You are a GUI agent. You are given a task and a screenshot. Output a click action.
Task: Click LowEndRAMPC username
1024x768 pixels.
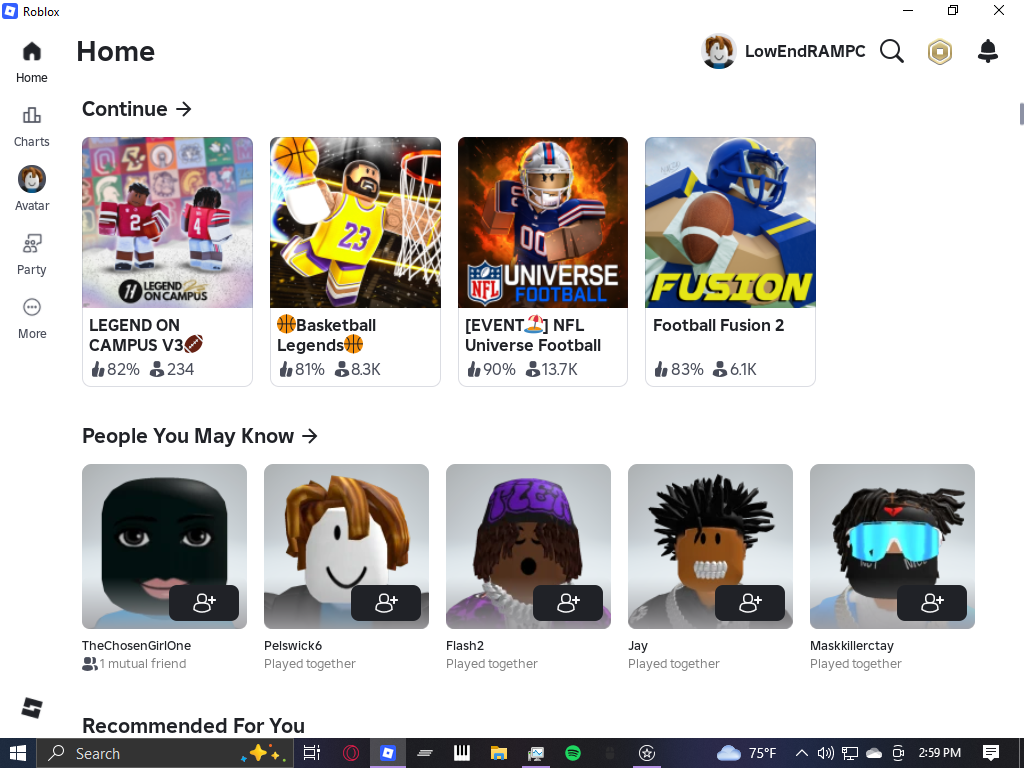pyautogui.click(x=805, y=52)
